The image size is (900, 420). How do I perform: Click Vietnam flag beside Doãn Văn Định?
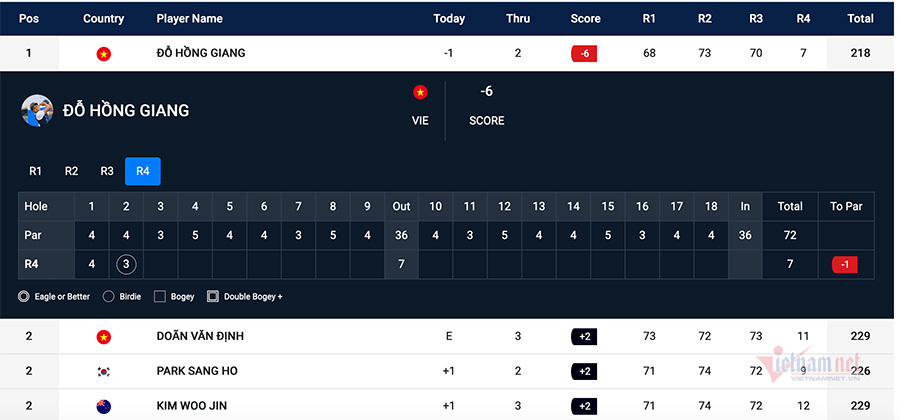103,337
